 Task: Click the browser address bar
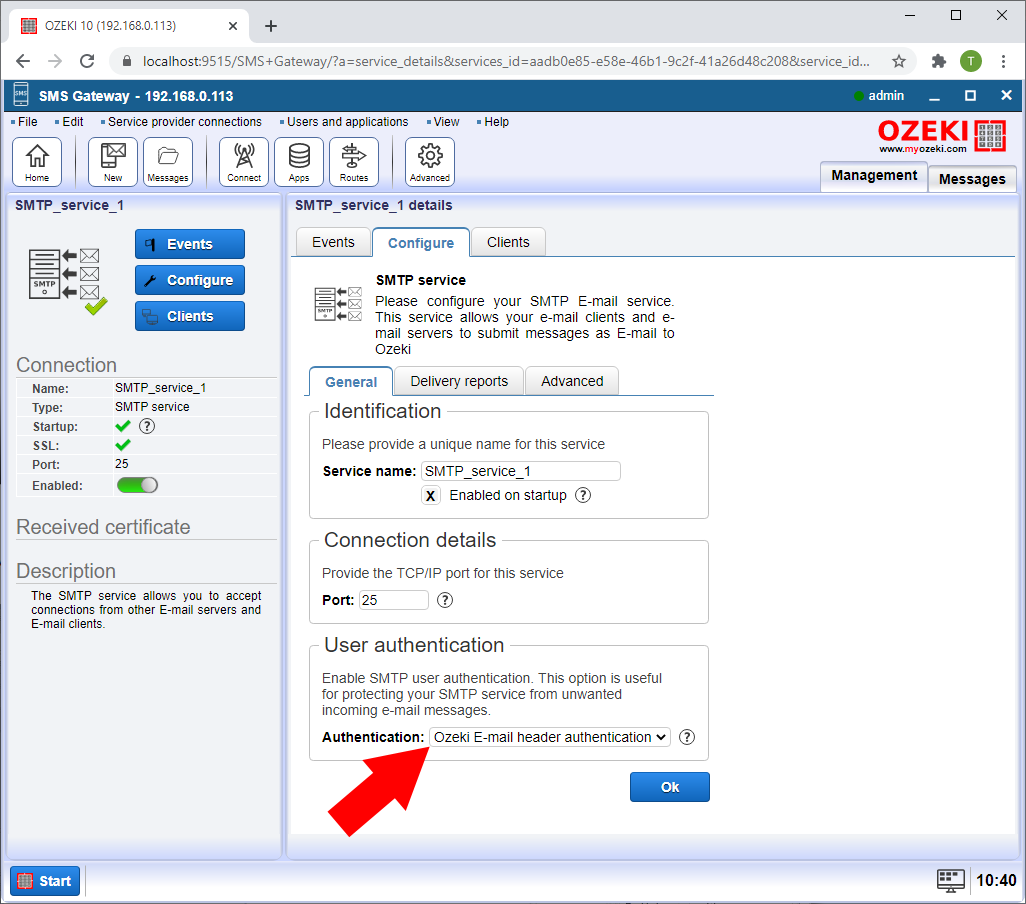[x=506, y=61]
